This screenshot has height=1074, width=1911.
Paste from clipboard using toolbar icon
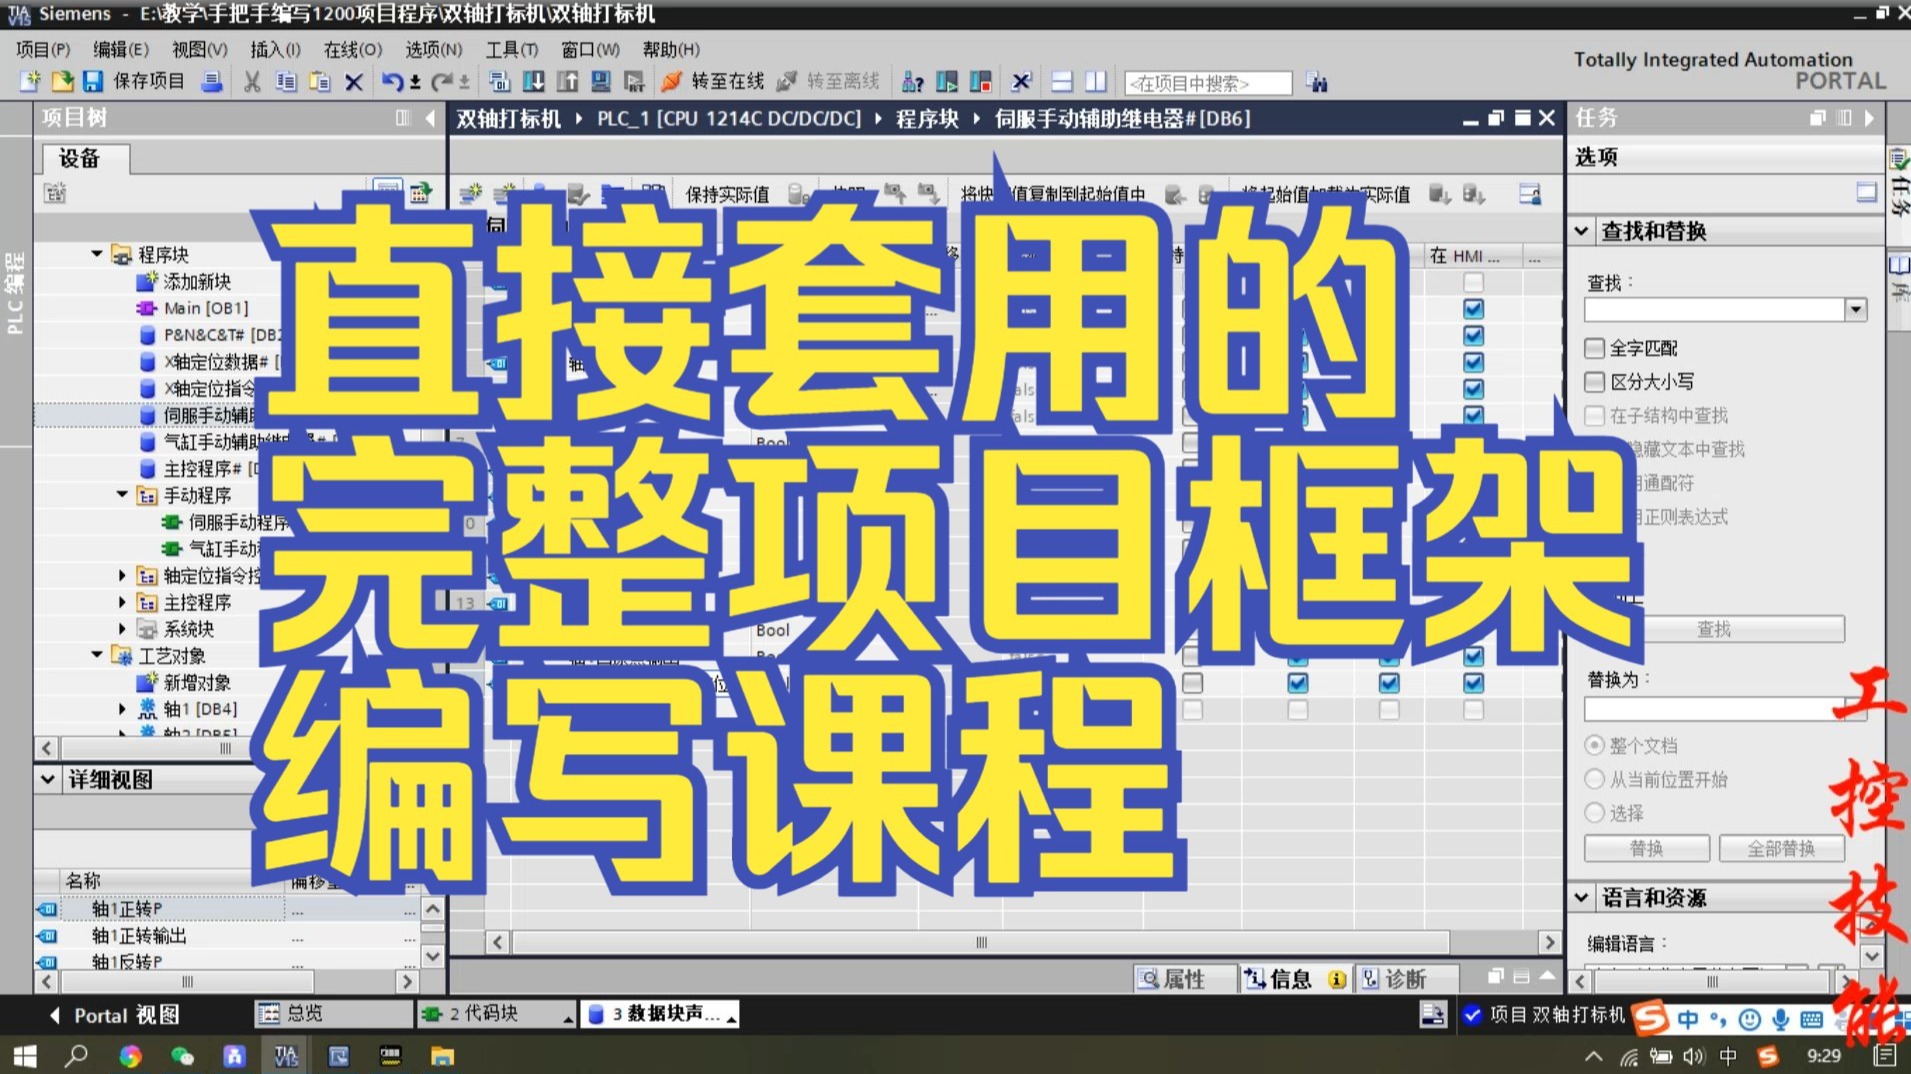tap(319, 81)
